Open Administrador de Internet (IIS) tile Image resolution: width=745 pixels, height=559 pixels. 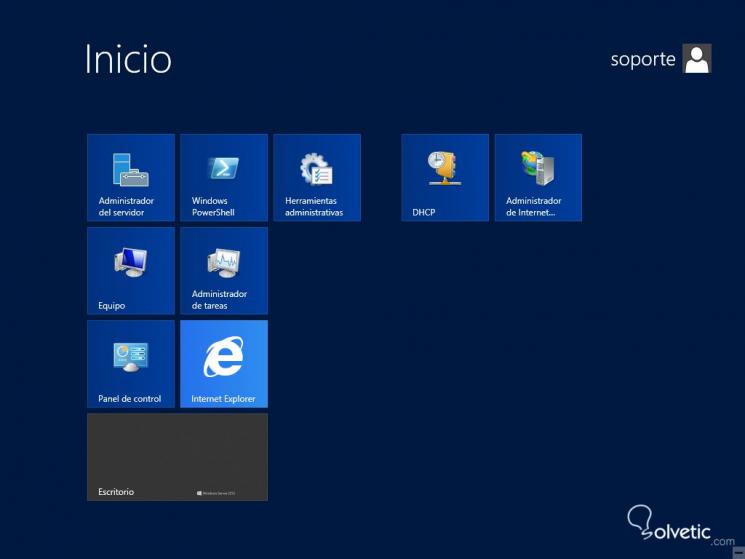[538, 177]
